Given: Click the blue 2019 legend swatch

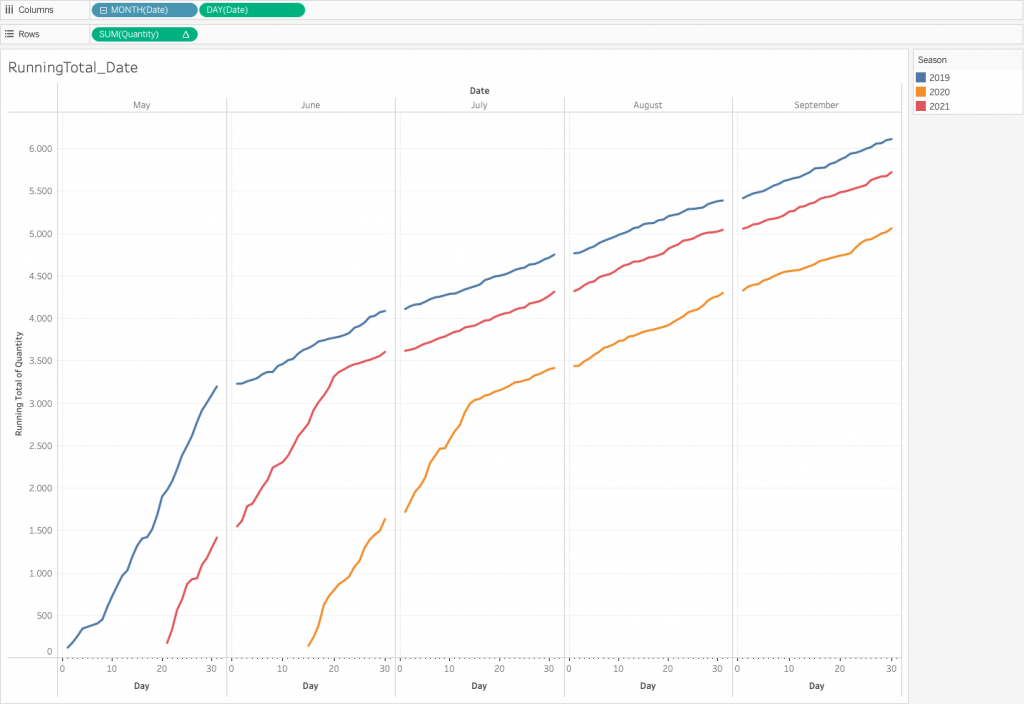Looking at the screenshot, I should [x=921, y=77].
